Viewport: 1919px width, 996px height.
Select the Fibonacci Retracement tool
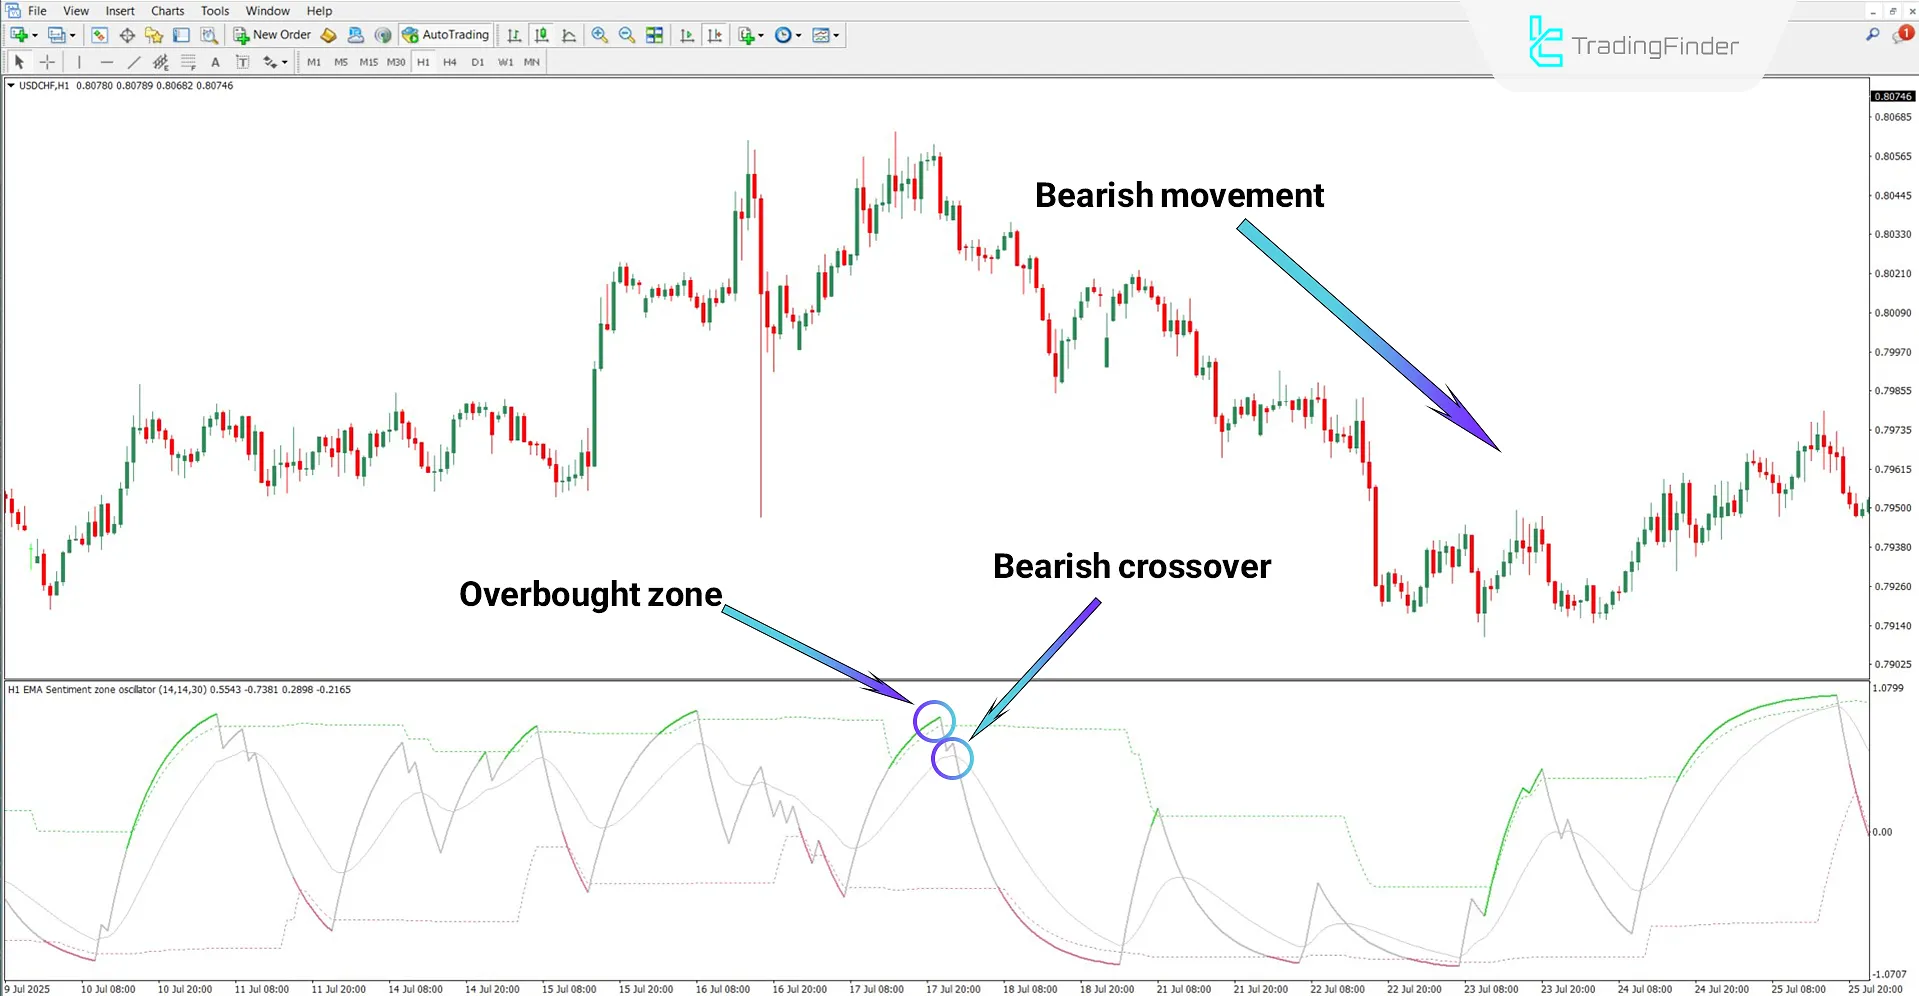[x=189, y=61]
